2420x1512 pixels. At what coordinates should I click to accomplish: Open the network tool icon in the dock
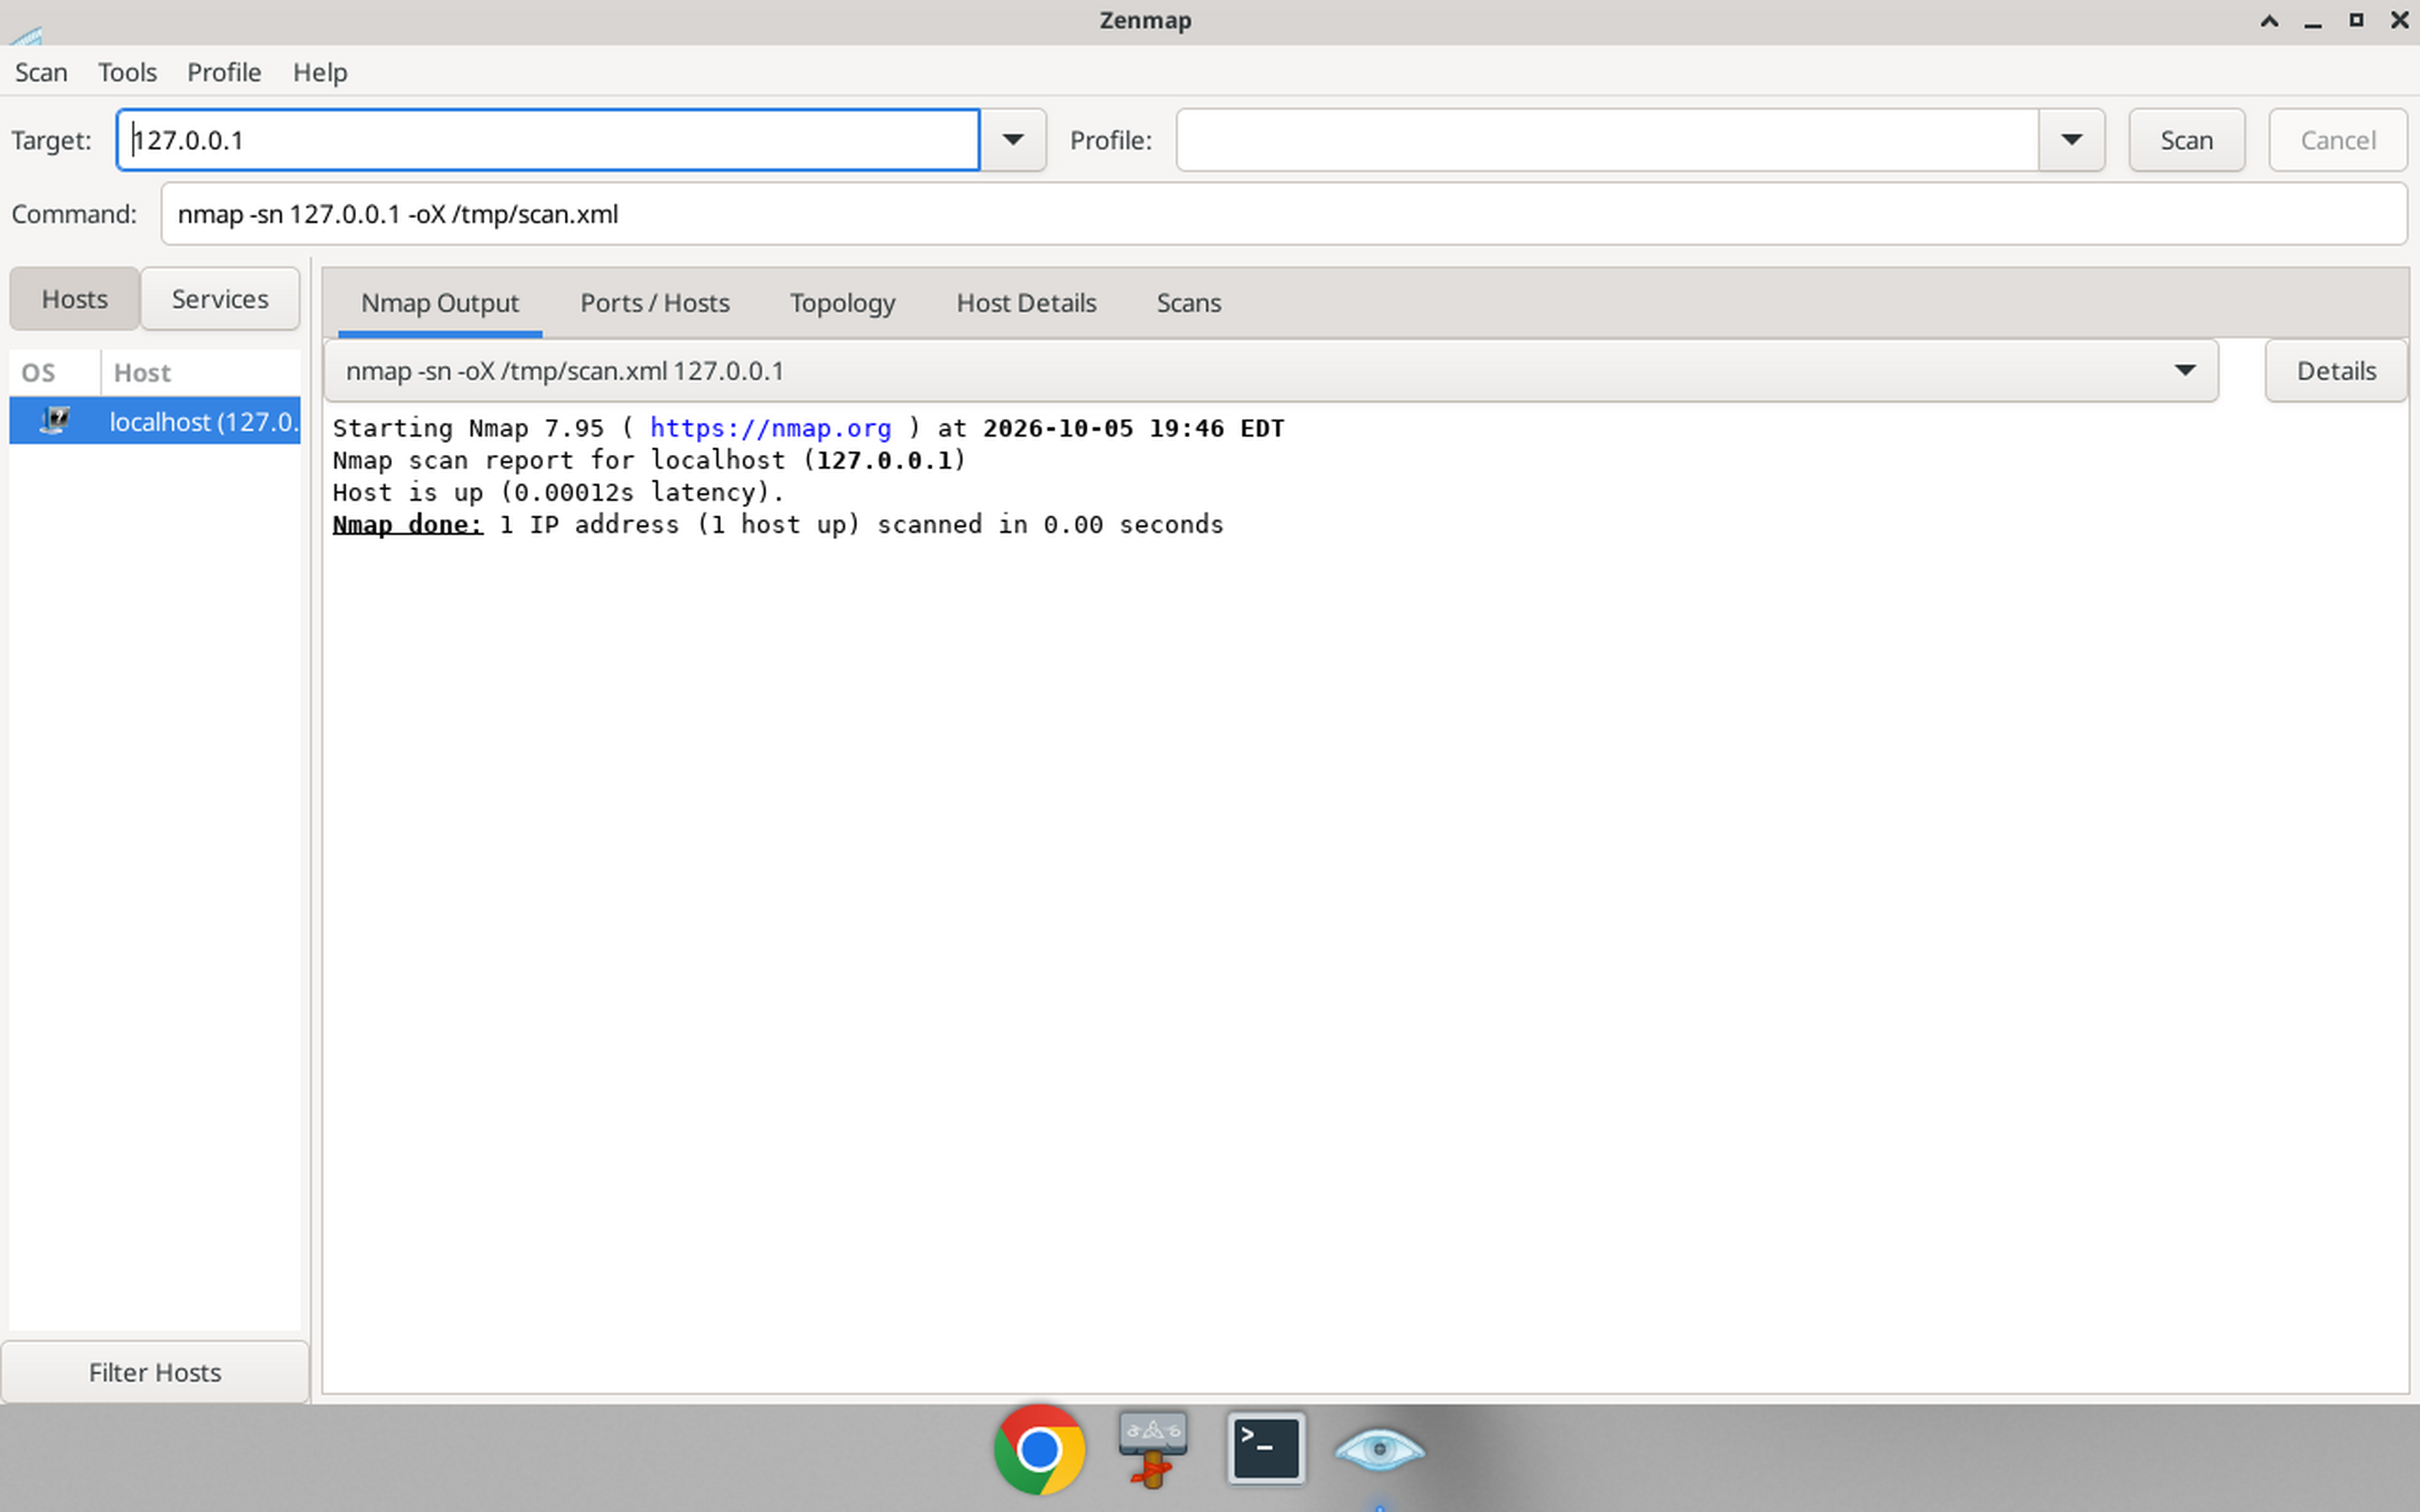1153,1449
